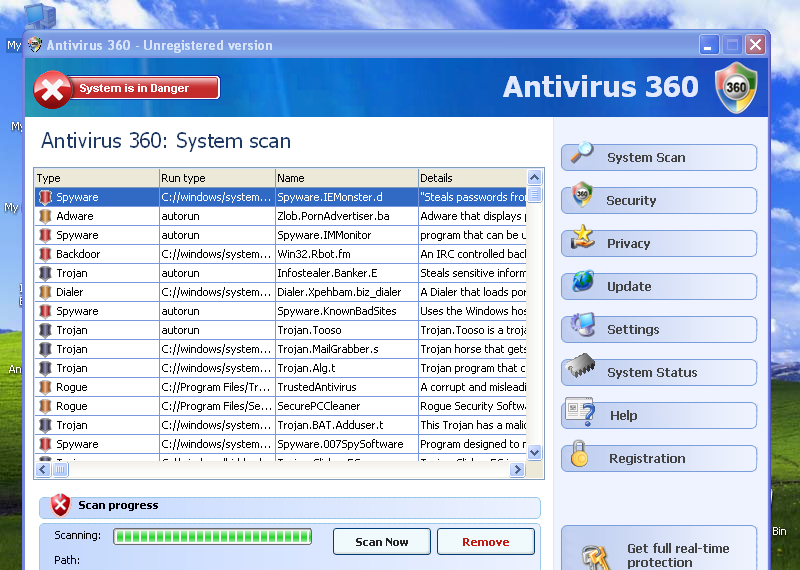The width and height of the screenshot is (800, 570).
Task: Go to the Privacy section
Action: point(659,243)
